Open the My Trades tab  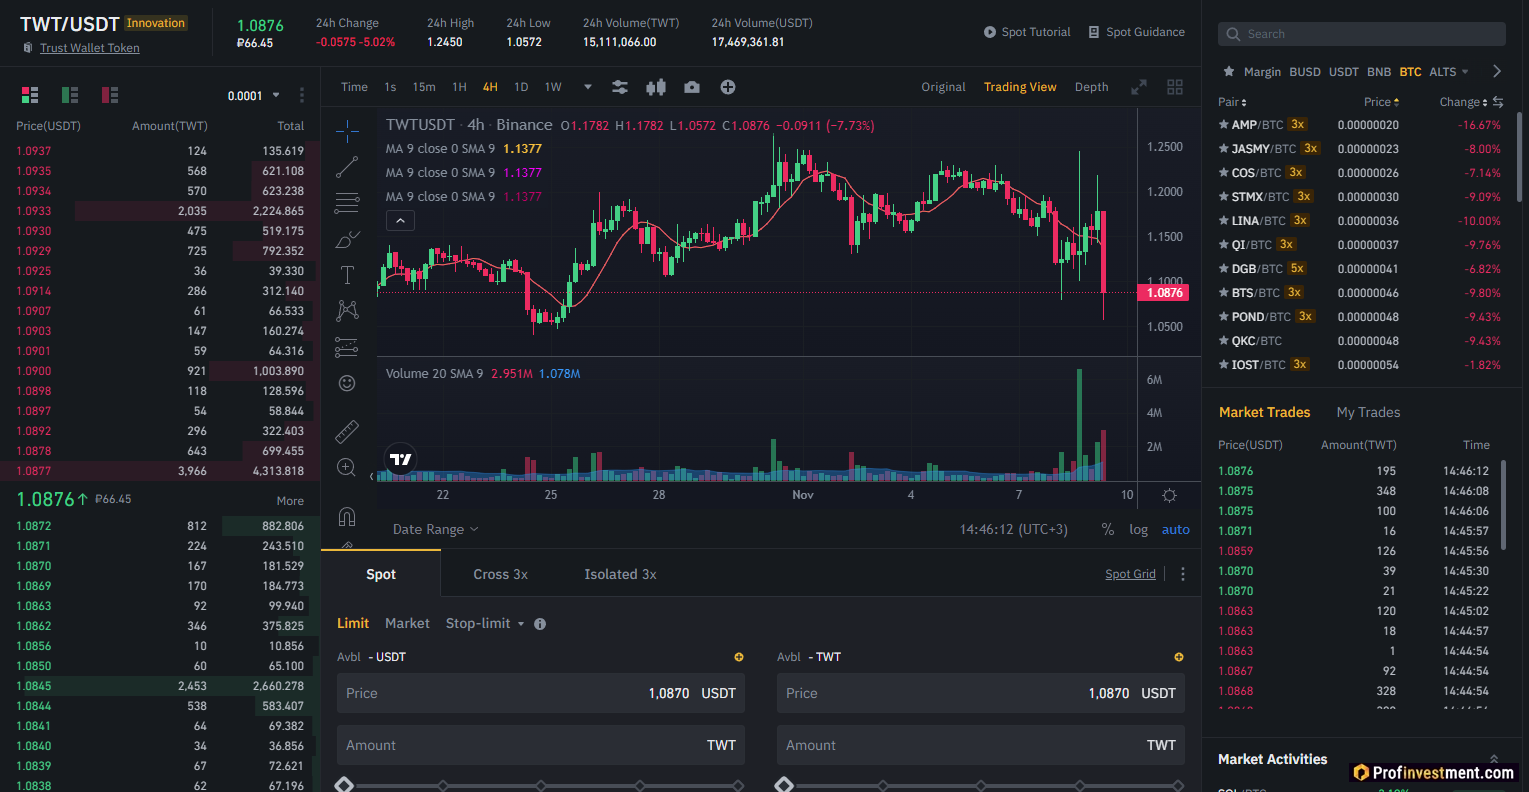coord(1367,412)
